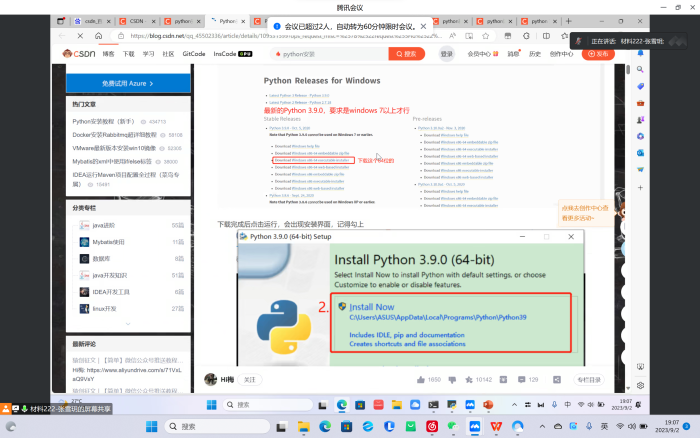Image resolution: width=700 pixels, height=438 pixels.
Task: Click the CSDN logo
Action: [79, 54]
